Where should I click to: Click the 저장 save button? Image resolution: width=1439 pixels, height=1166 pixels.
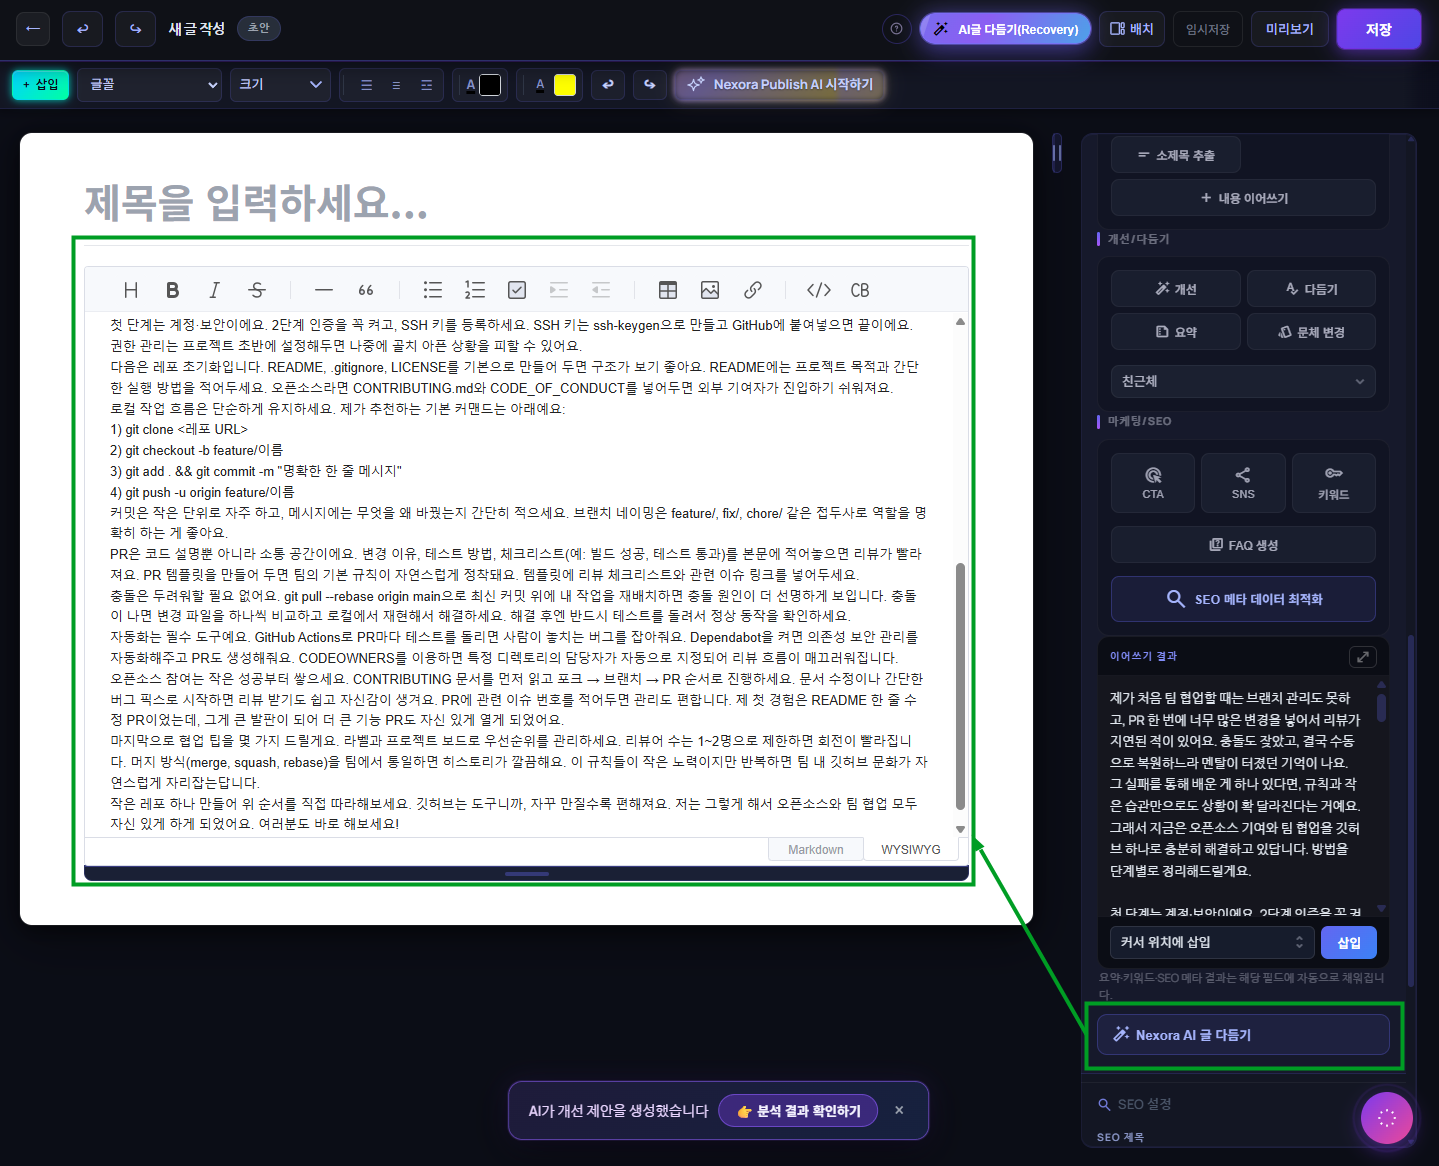click(1378, 29)
